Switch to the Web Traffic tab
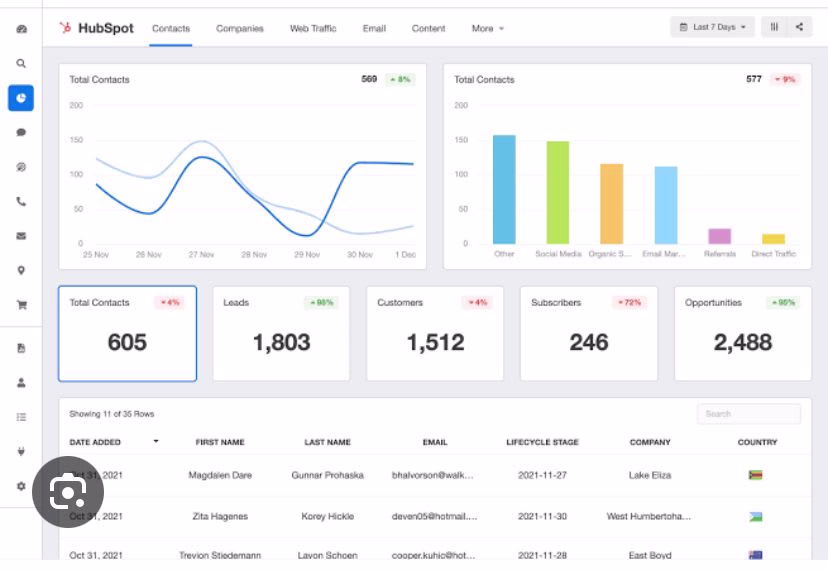 click(313, 29)
